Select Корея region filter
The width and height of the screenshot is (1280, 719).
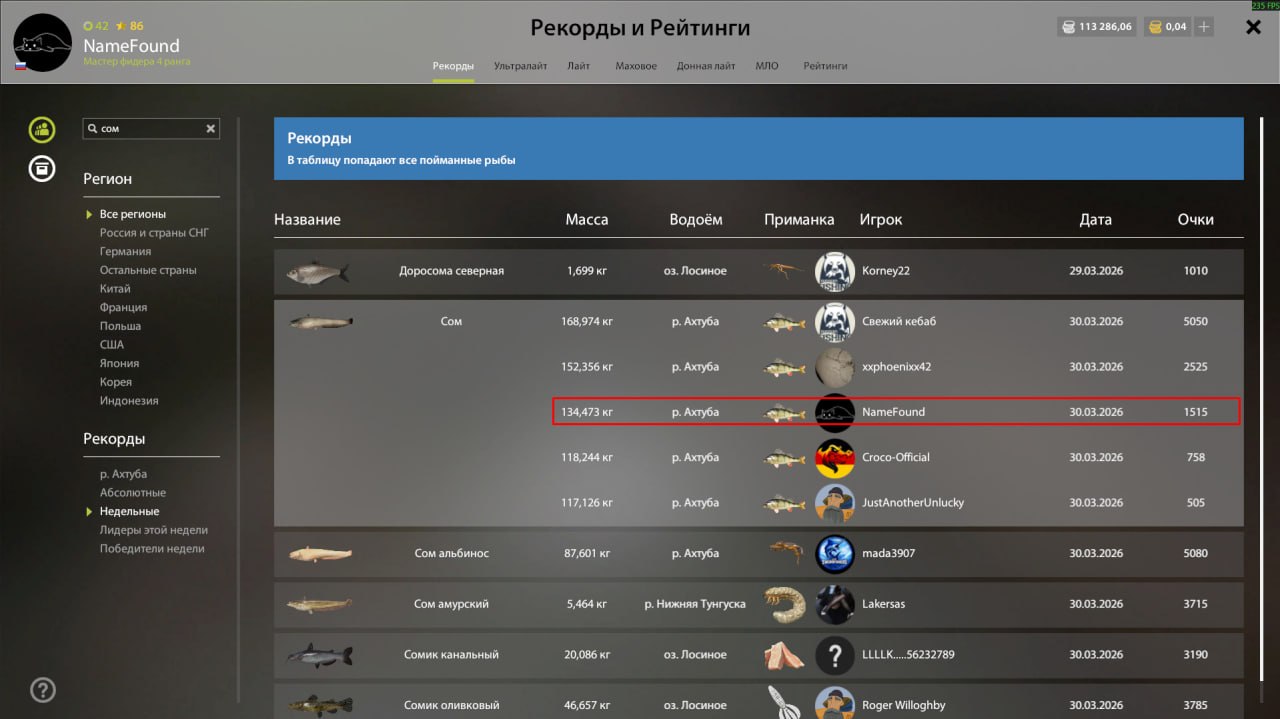[x=116, y=382]
